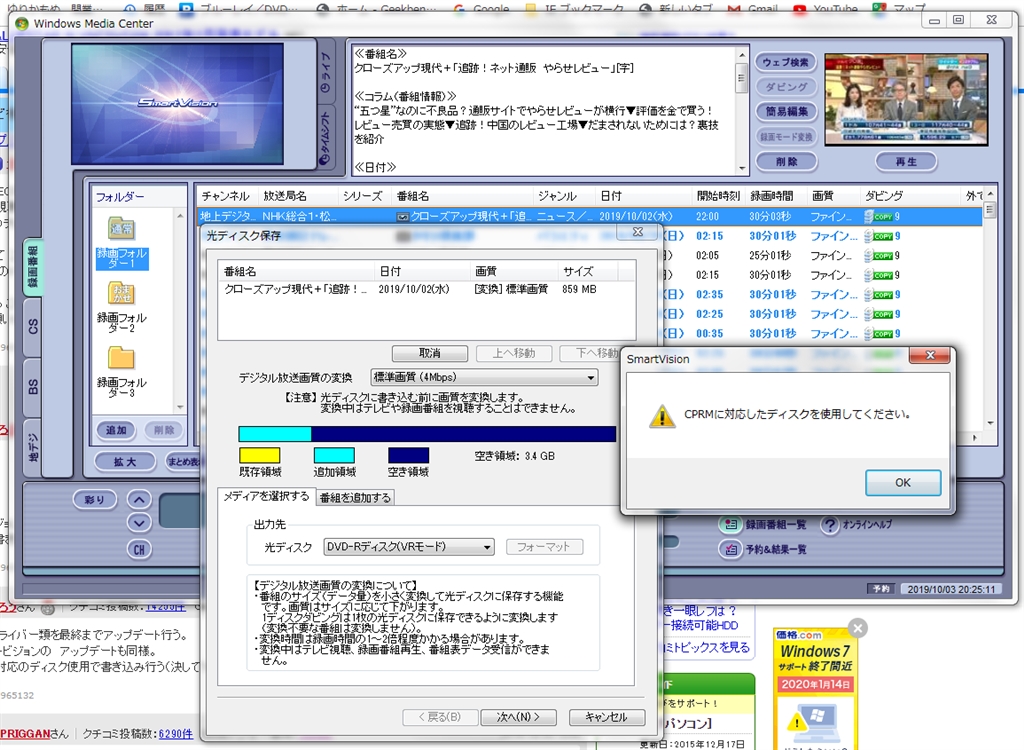This screenshot has height=750, width=1024.
Task: Click the 上へ移動 button
Action: (x=513, y=353)
